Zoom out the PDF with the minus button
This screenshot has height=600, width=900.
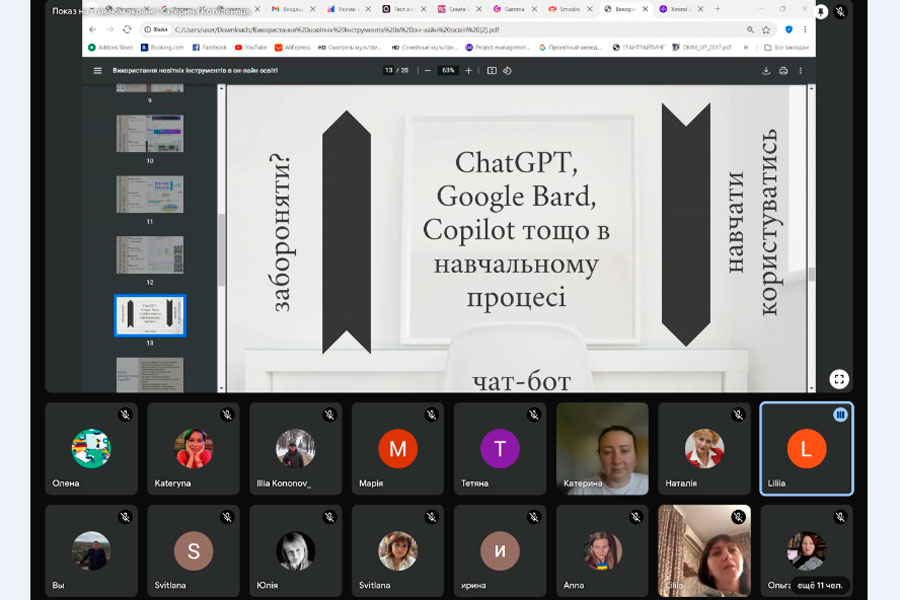427,71
